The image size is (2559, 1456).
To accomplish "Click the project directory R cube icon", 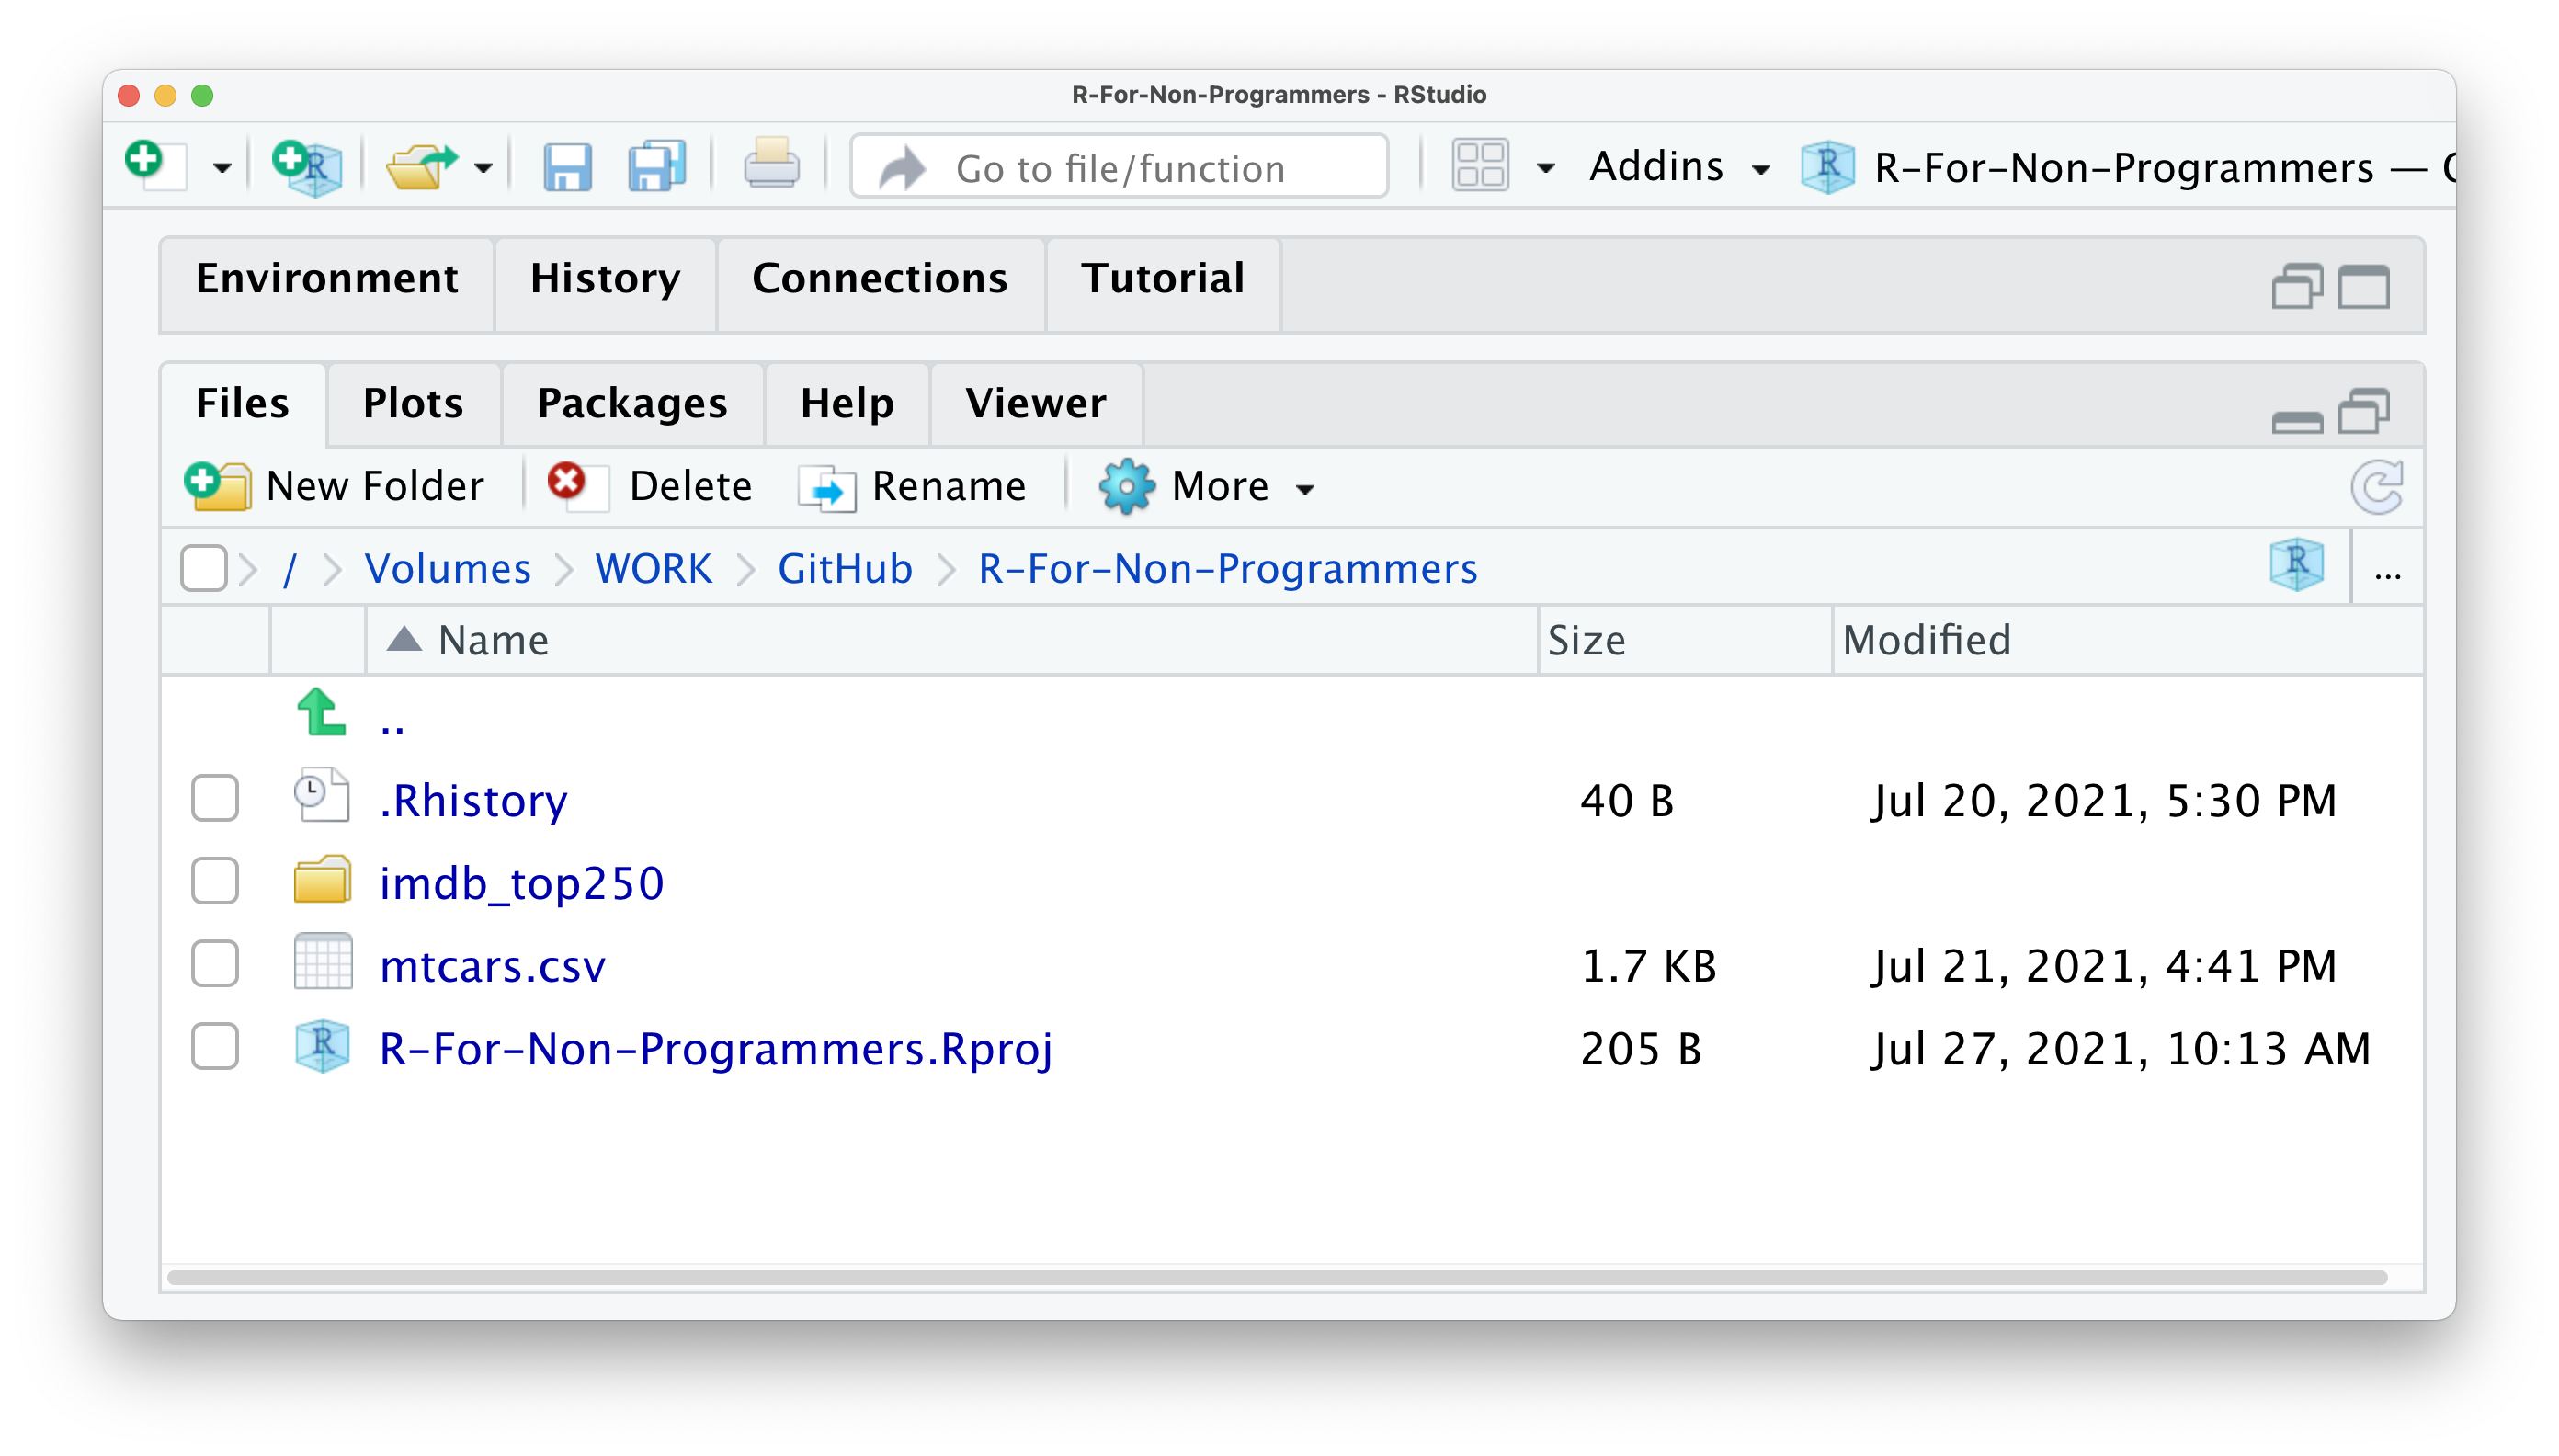I will [x=2296, y=566].
